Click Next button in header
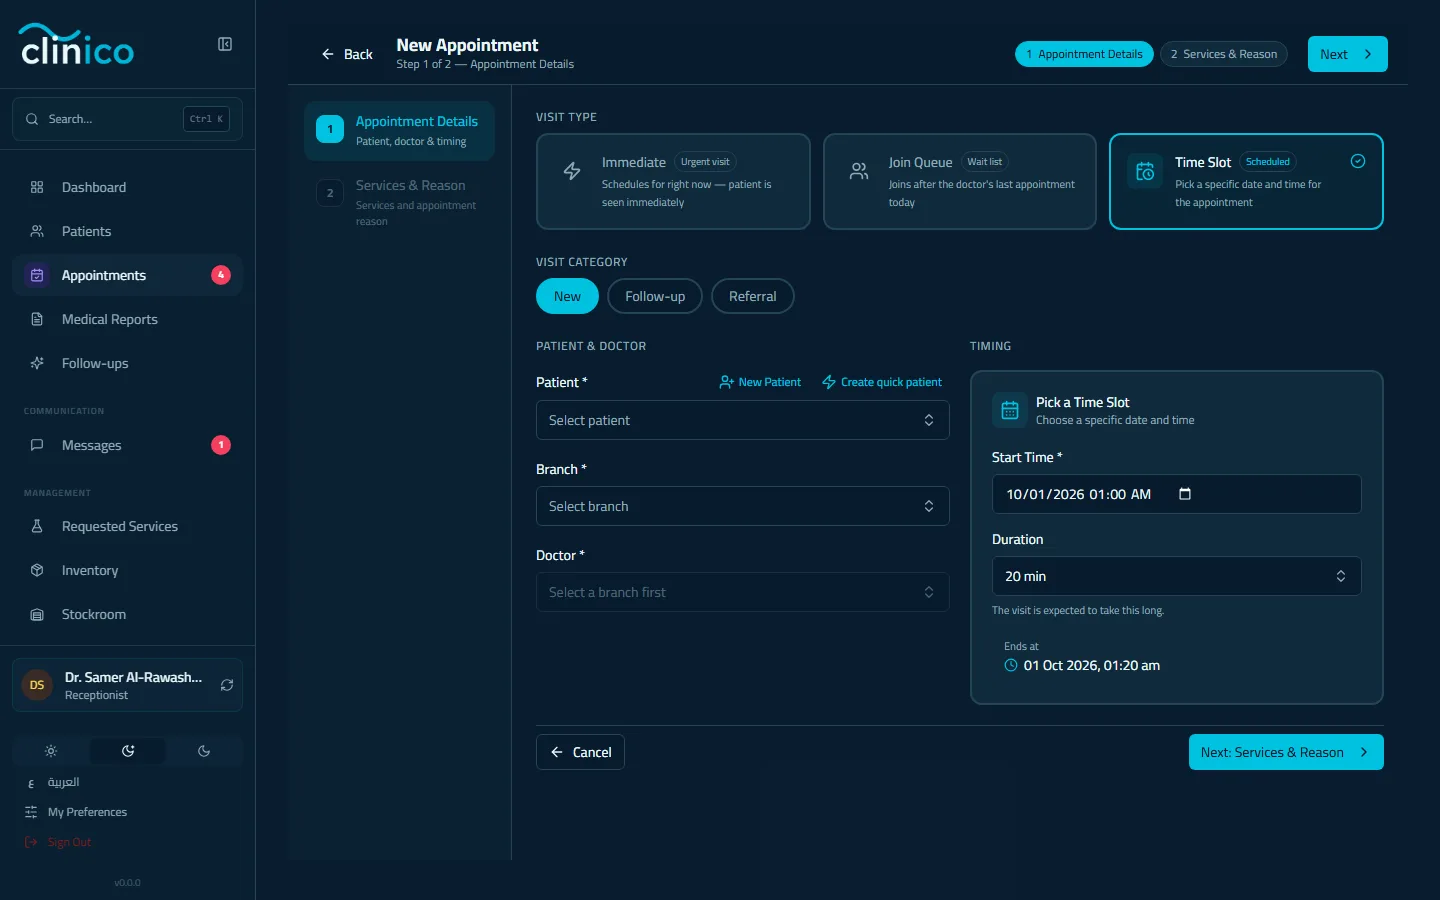Image resolution: width=1440 pixels, height=900 pixels. click(1347, 54)
